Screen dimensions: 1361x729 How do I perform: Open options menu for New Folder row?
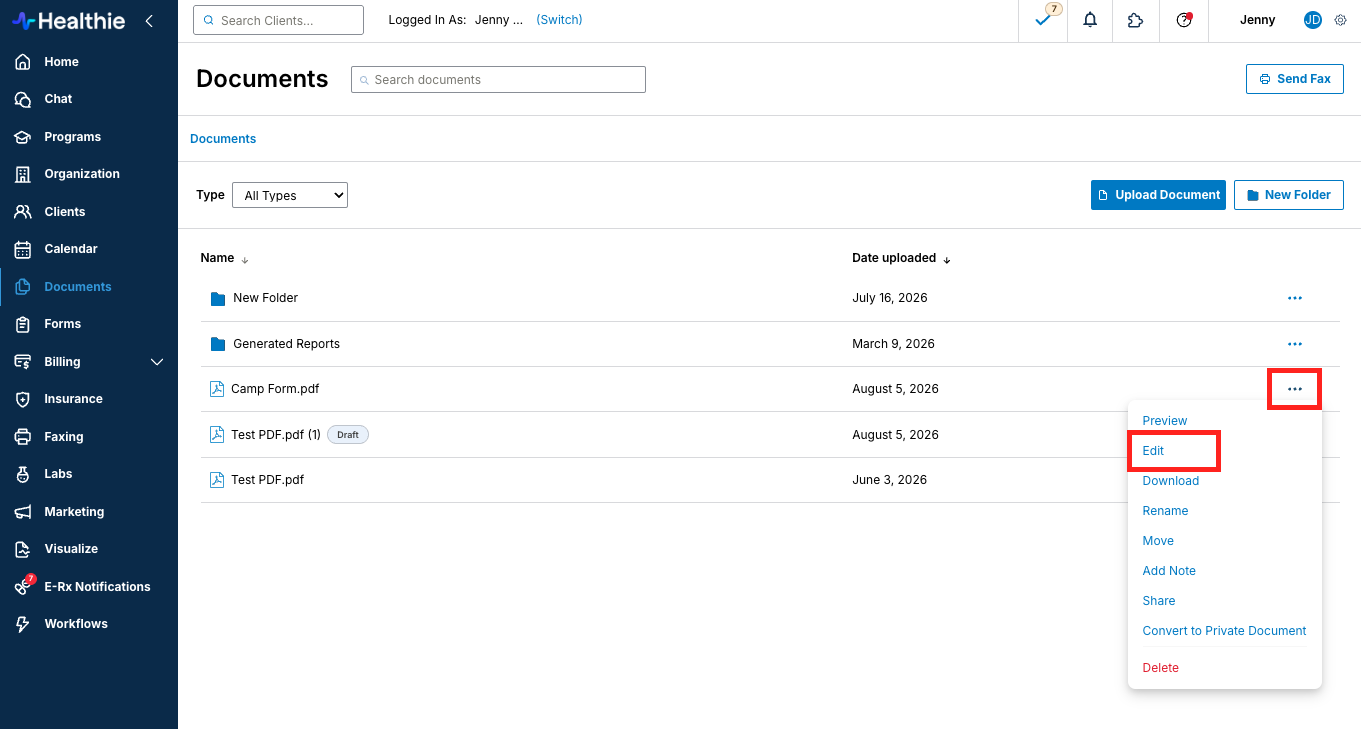[x=1295, y=298]
